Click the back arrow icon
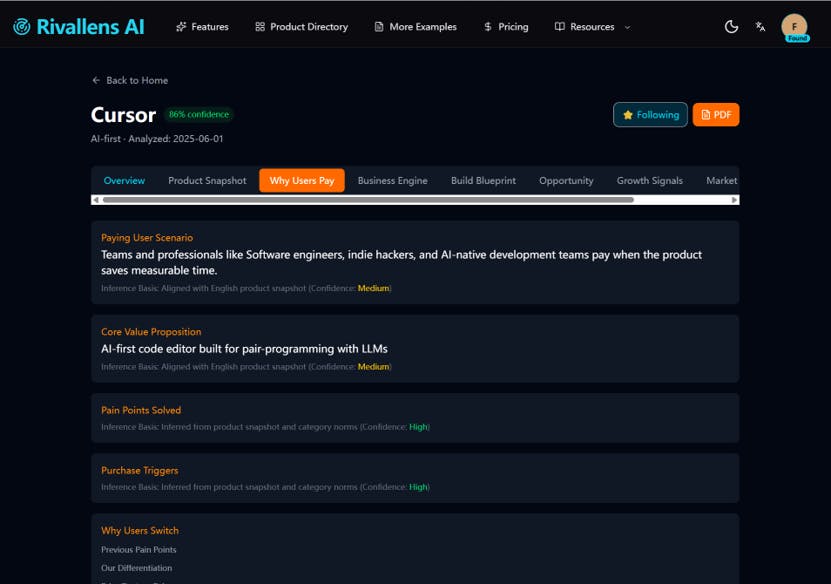The image size is (831, 584). pos(96,80)
